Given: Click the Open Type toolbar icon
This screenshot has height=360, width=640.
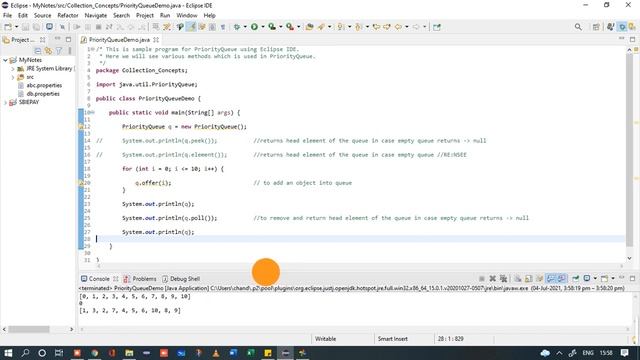Looking at the screenshot, I should 310,27.
